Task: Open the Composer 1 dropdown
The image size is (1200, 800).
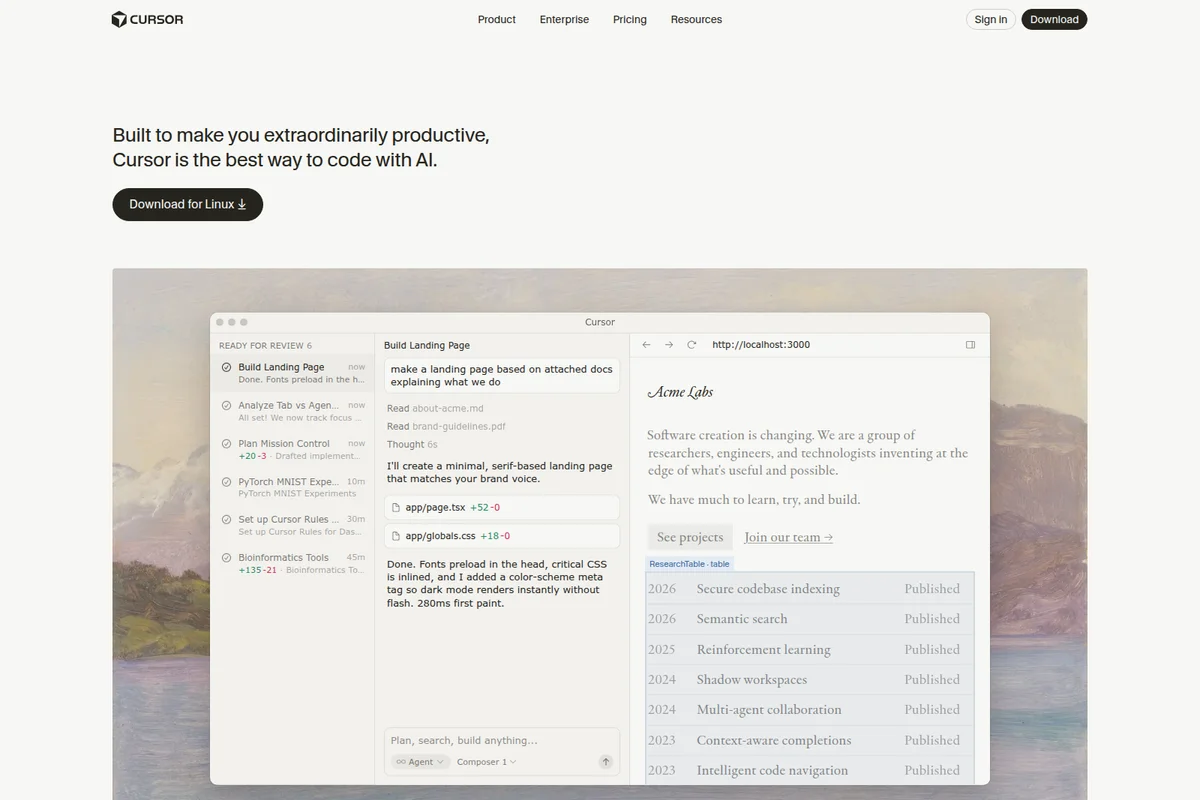Action: (x=485, y=761)
